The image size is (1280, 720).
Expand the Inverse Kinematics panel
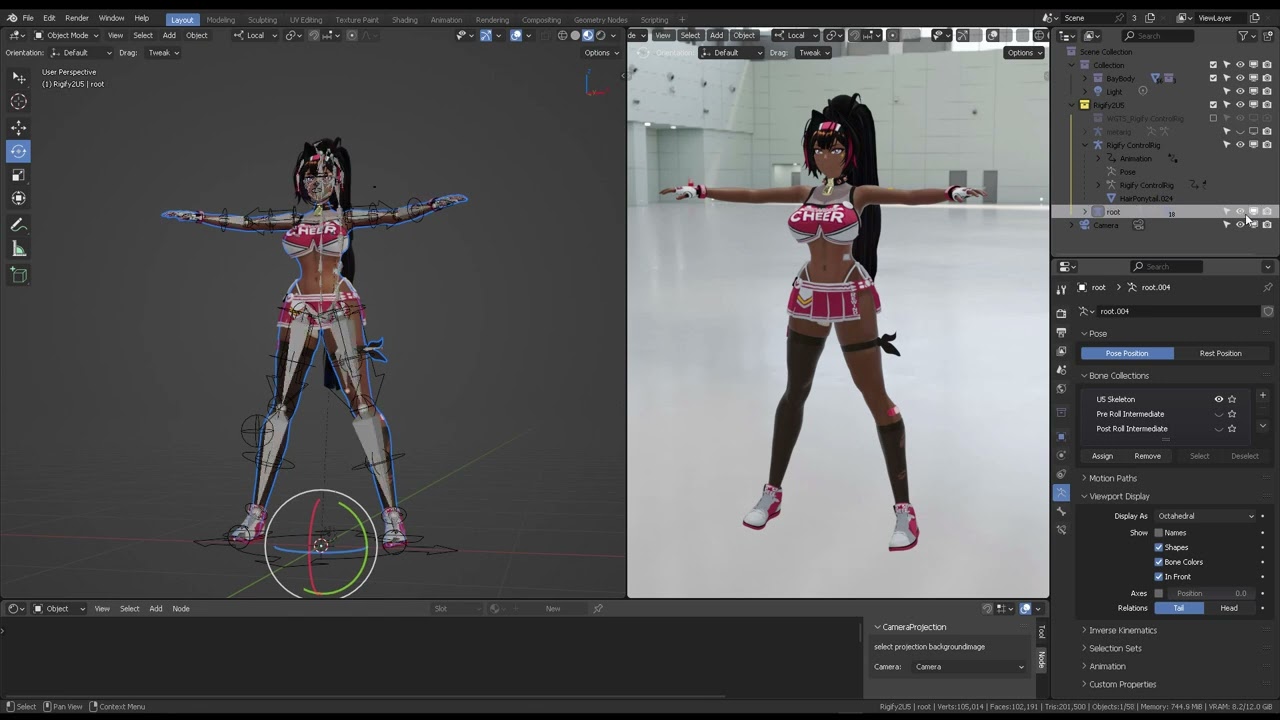tap(1122, 630)
